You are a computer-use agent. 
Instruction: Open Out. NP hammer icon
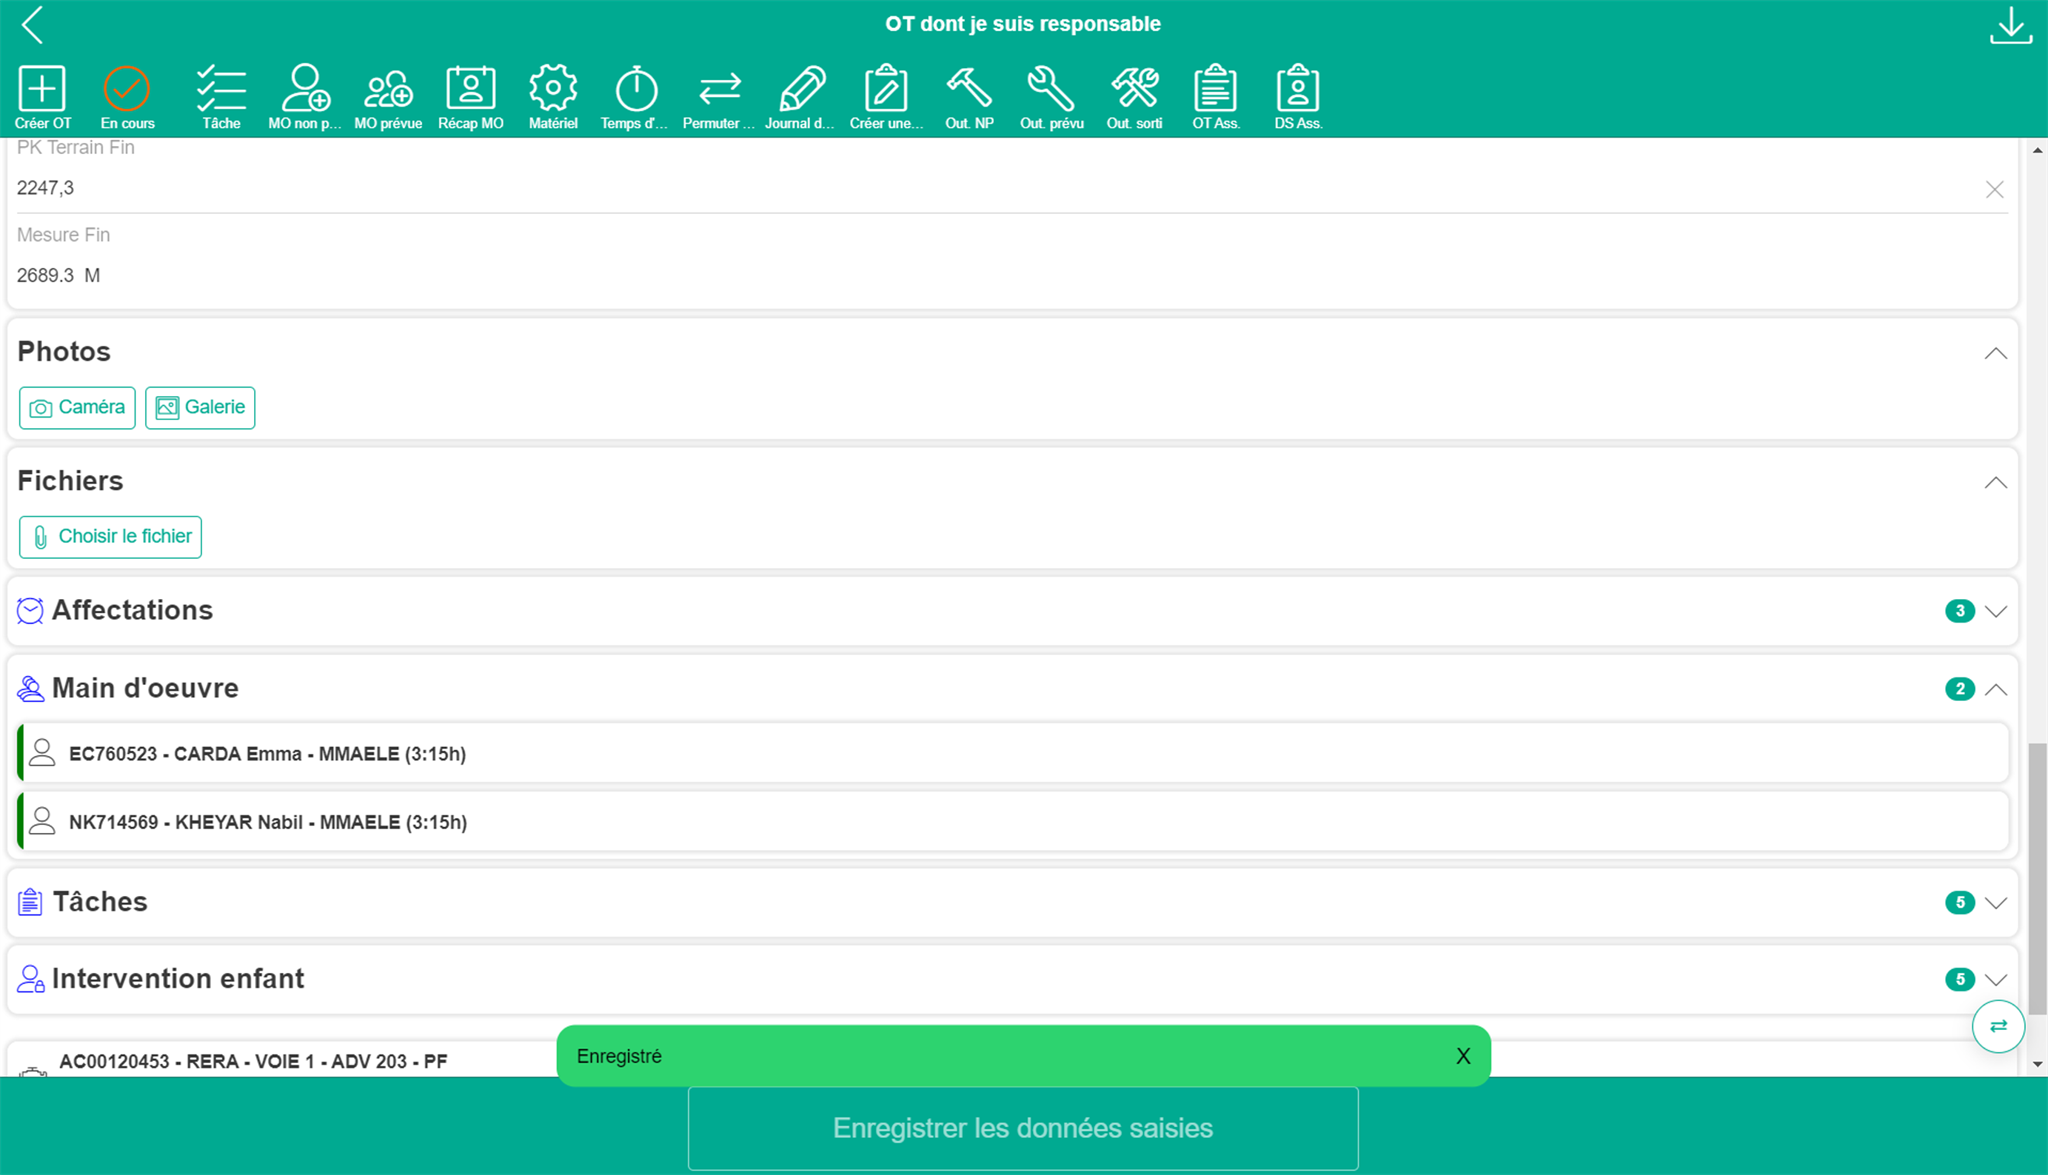pos(969,90)
